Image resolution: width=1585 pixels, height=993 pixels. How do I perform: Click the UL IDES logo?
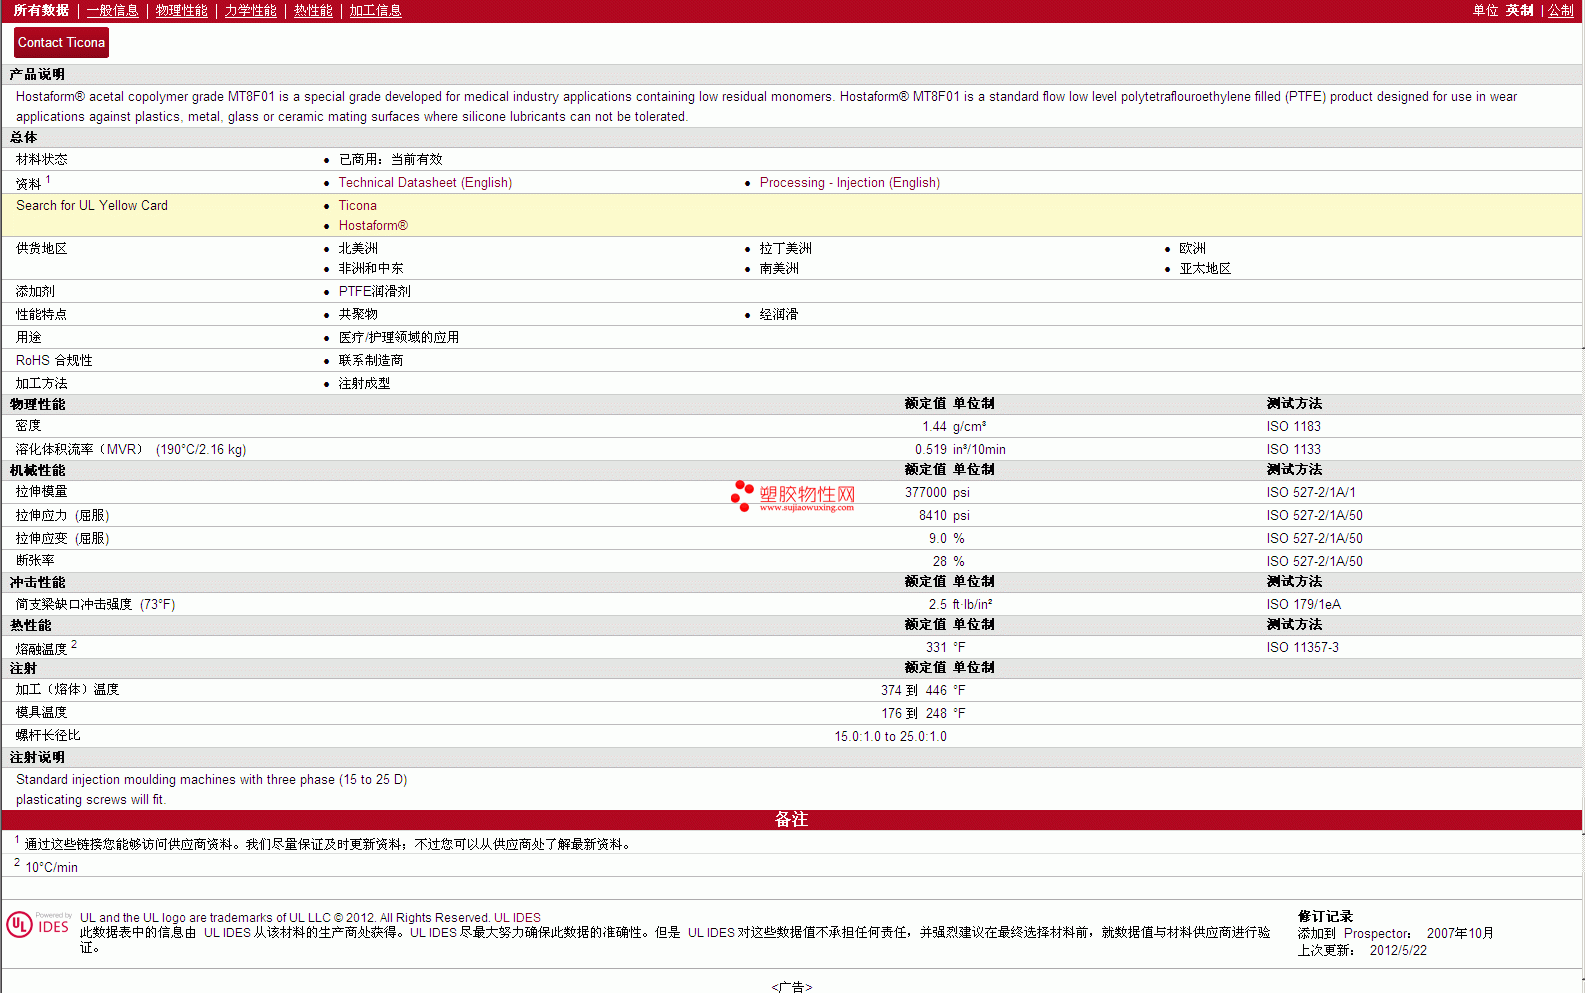click(x=38, y=924)
